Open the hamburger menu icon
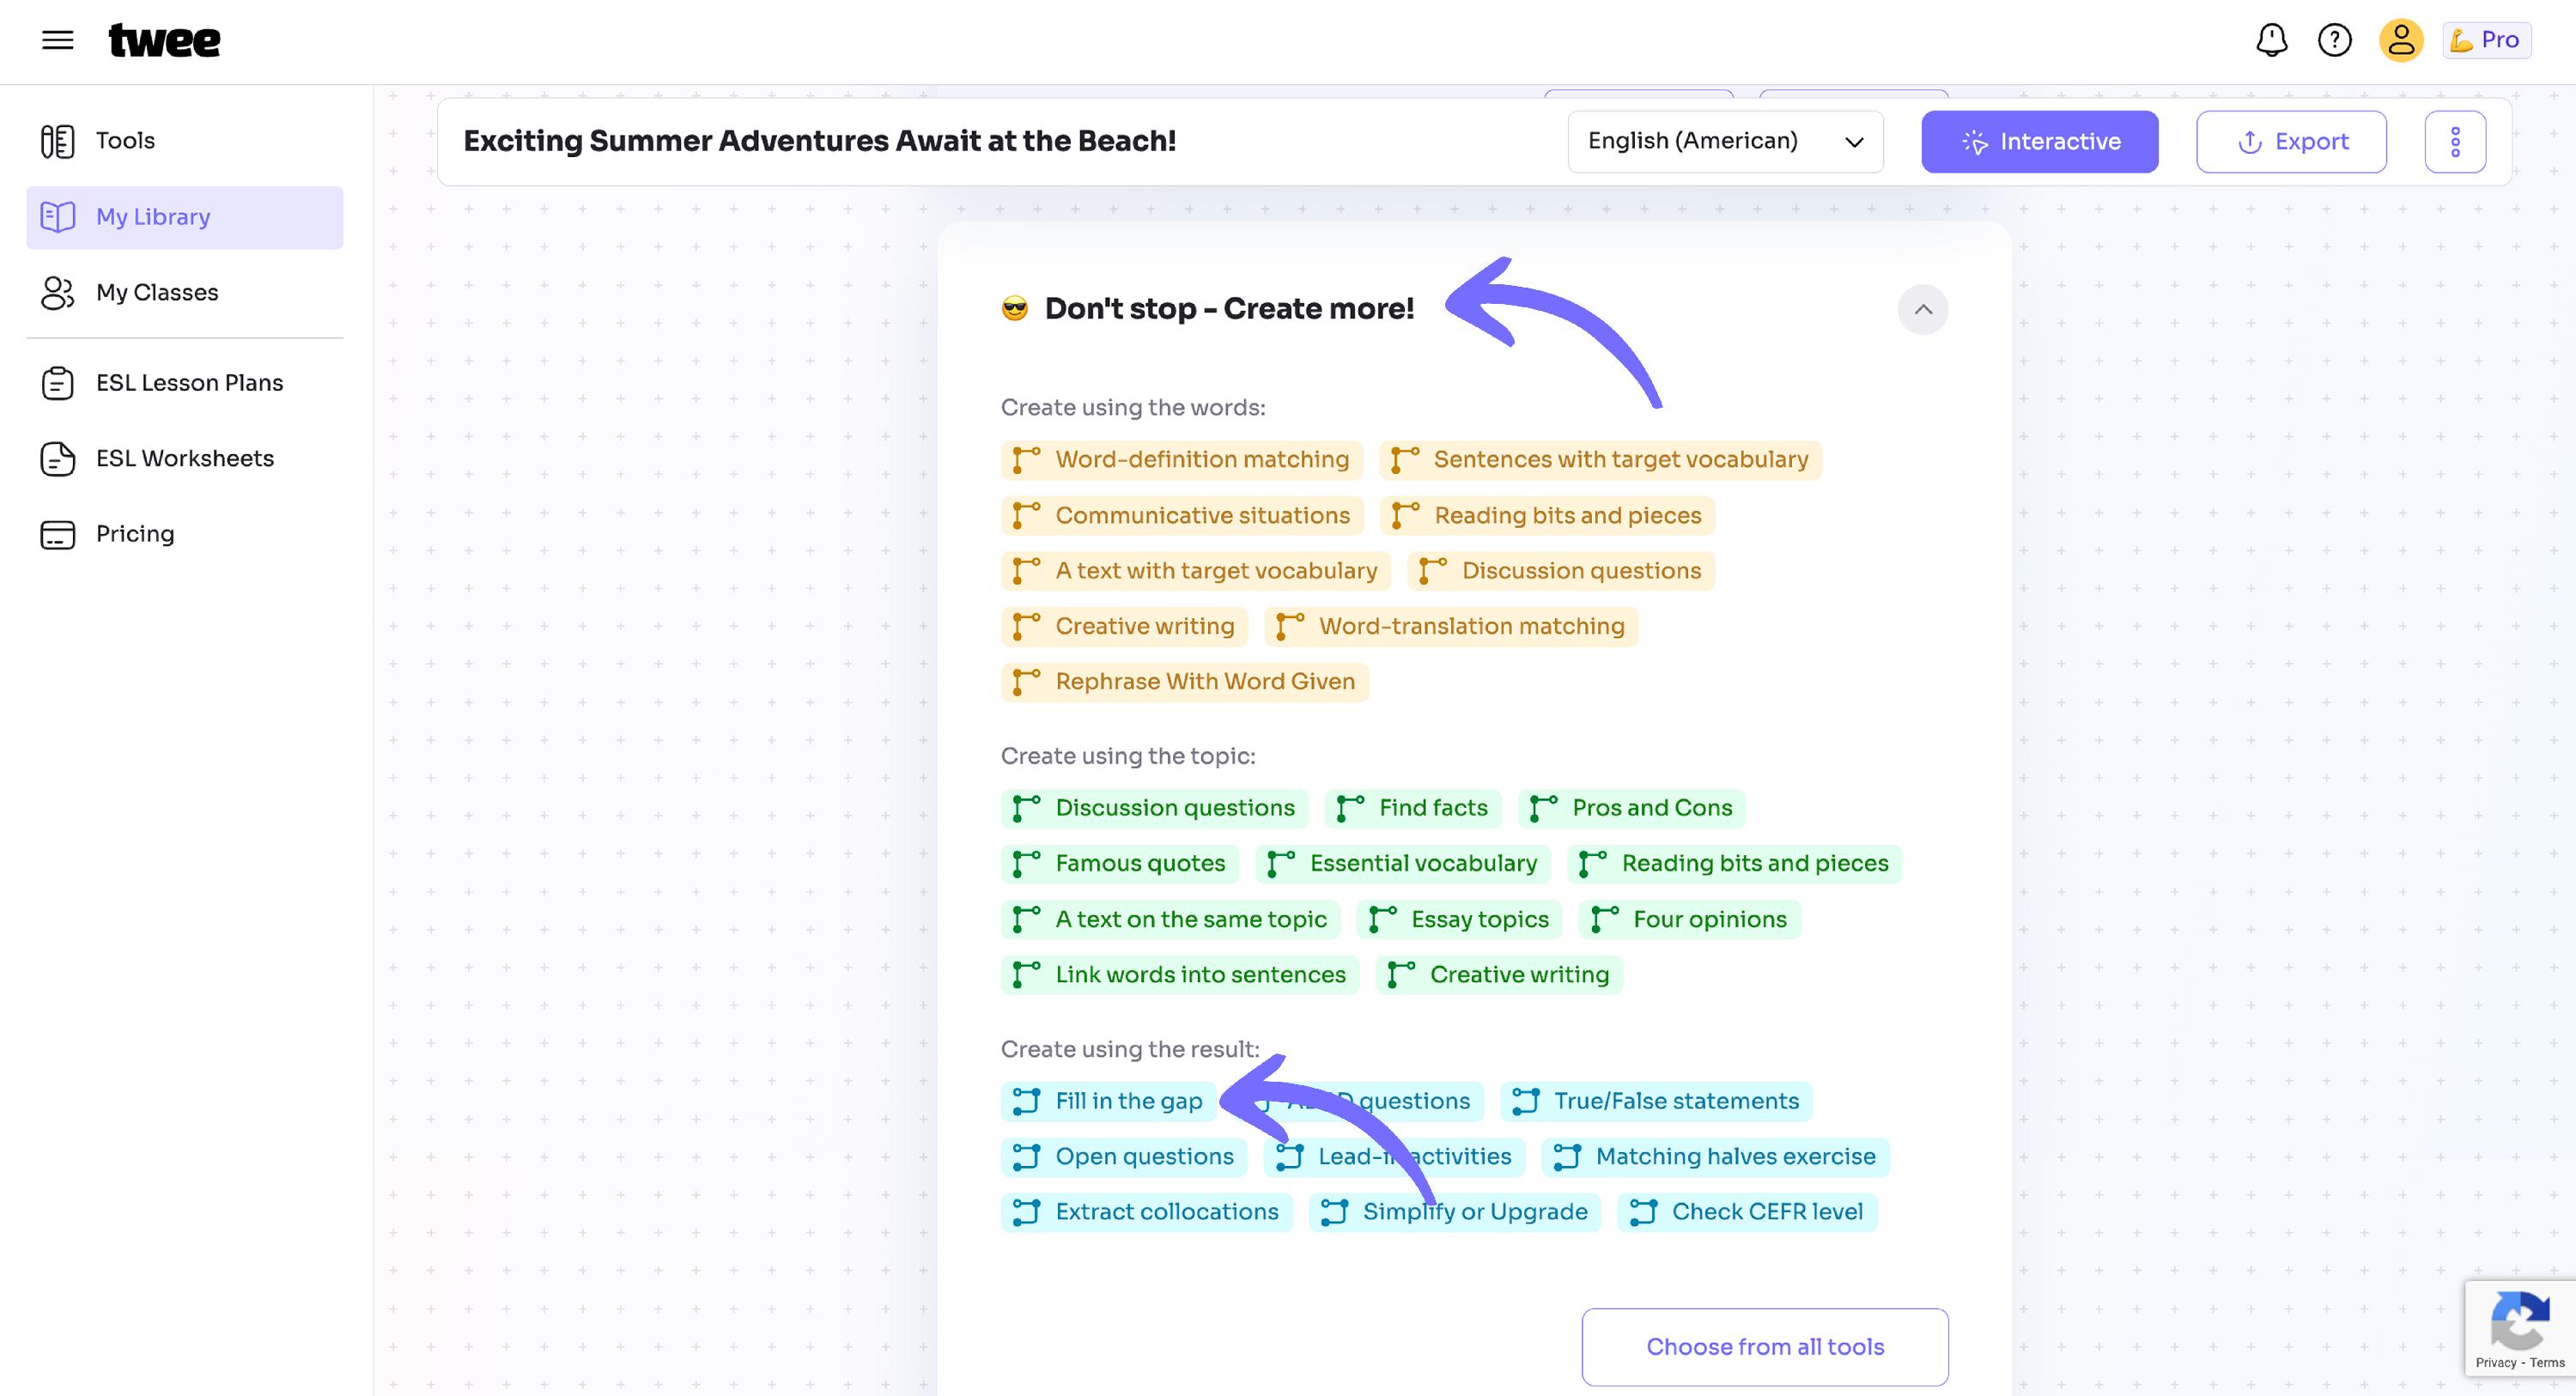This screenshot has width=2576, height=1396. [x=58, y=40]
